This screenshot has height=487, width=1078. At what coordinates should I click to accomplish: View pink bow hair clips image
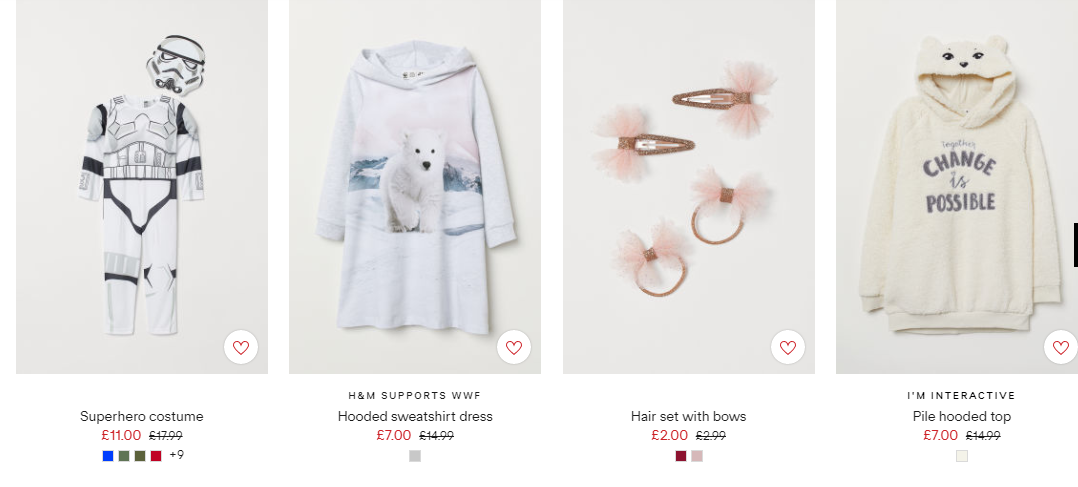point(689,186)
